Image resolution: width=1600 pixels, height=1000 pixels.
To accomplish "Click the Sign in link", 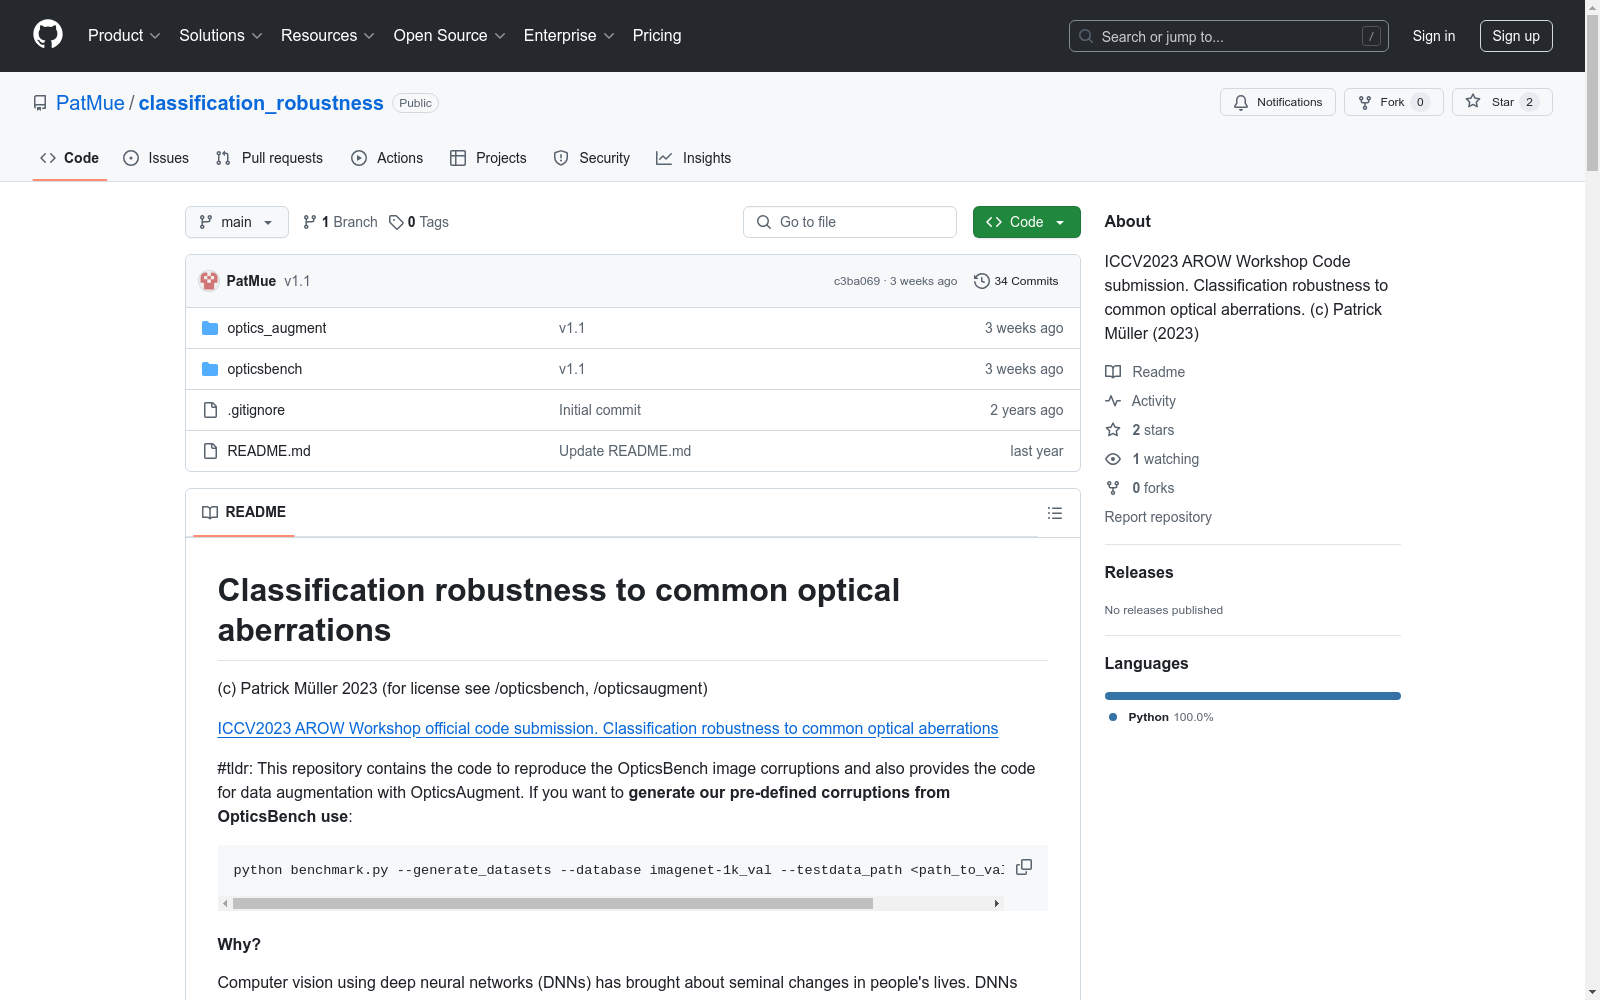I will 1434,36.
